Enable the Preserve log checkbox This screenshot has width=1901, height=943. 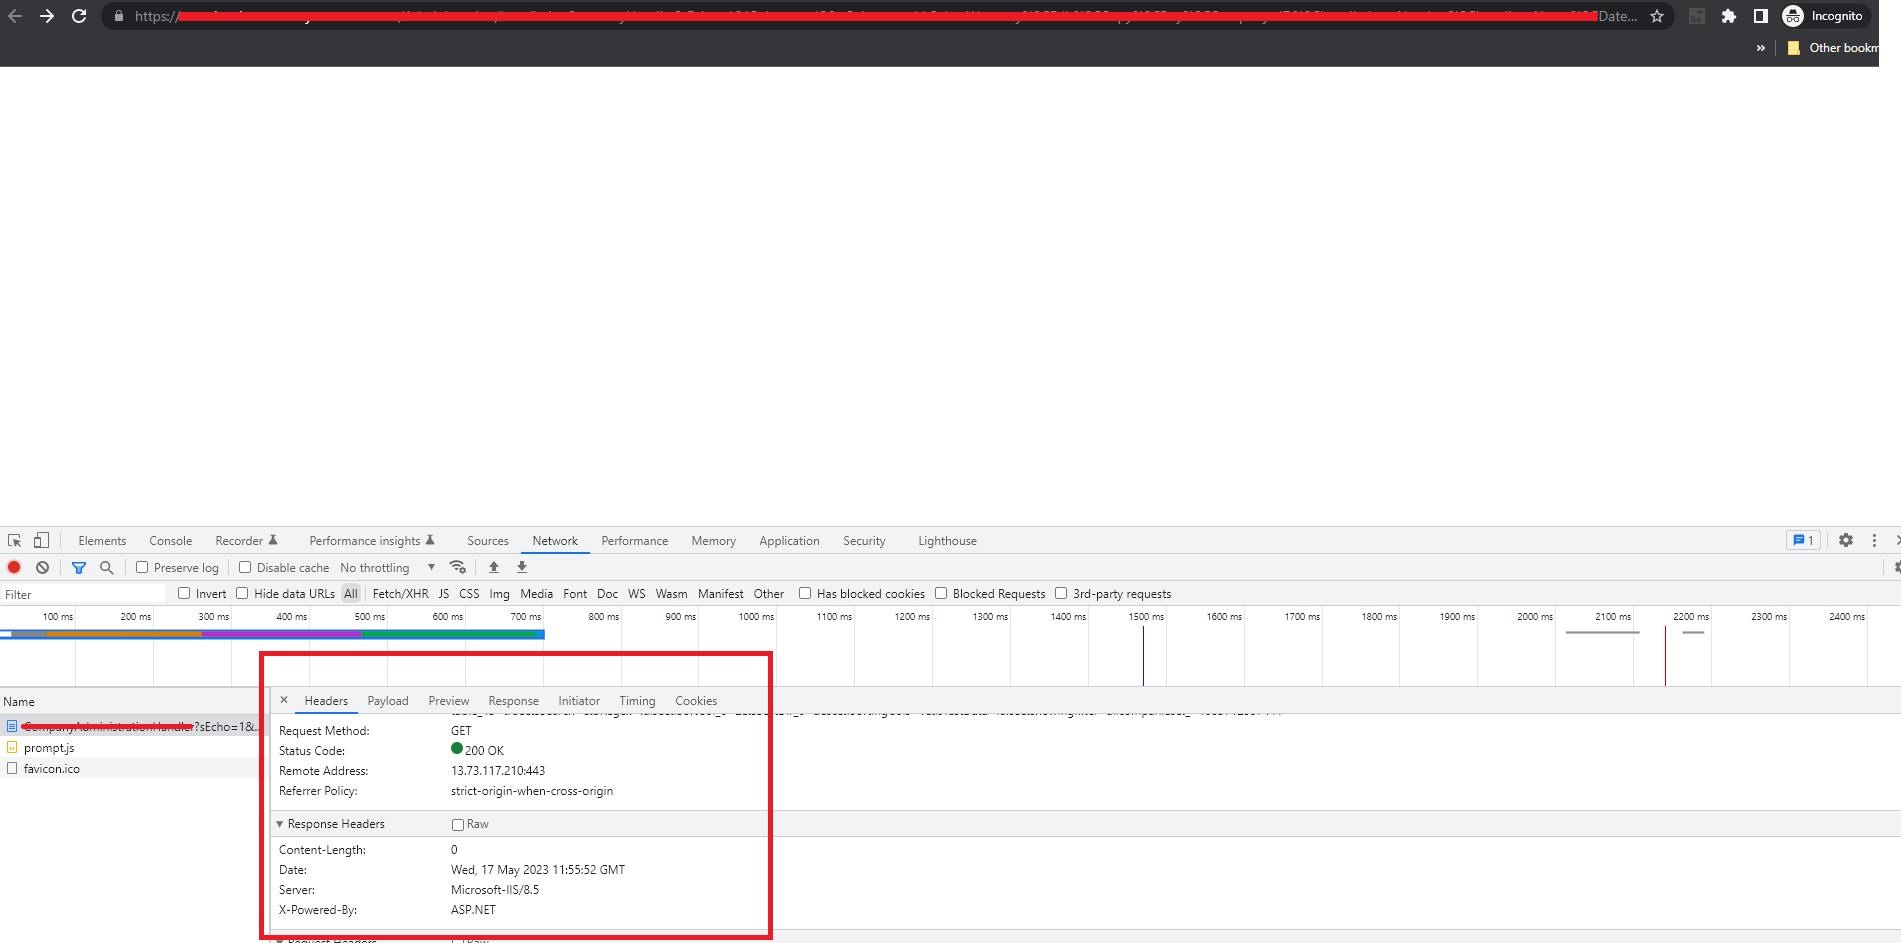142,567
